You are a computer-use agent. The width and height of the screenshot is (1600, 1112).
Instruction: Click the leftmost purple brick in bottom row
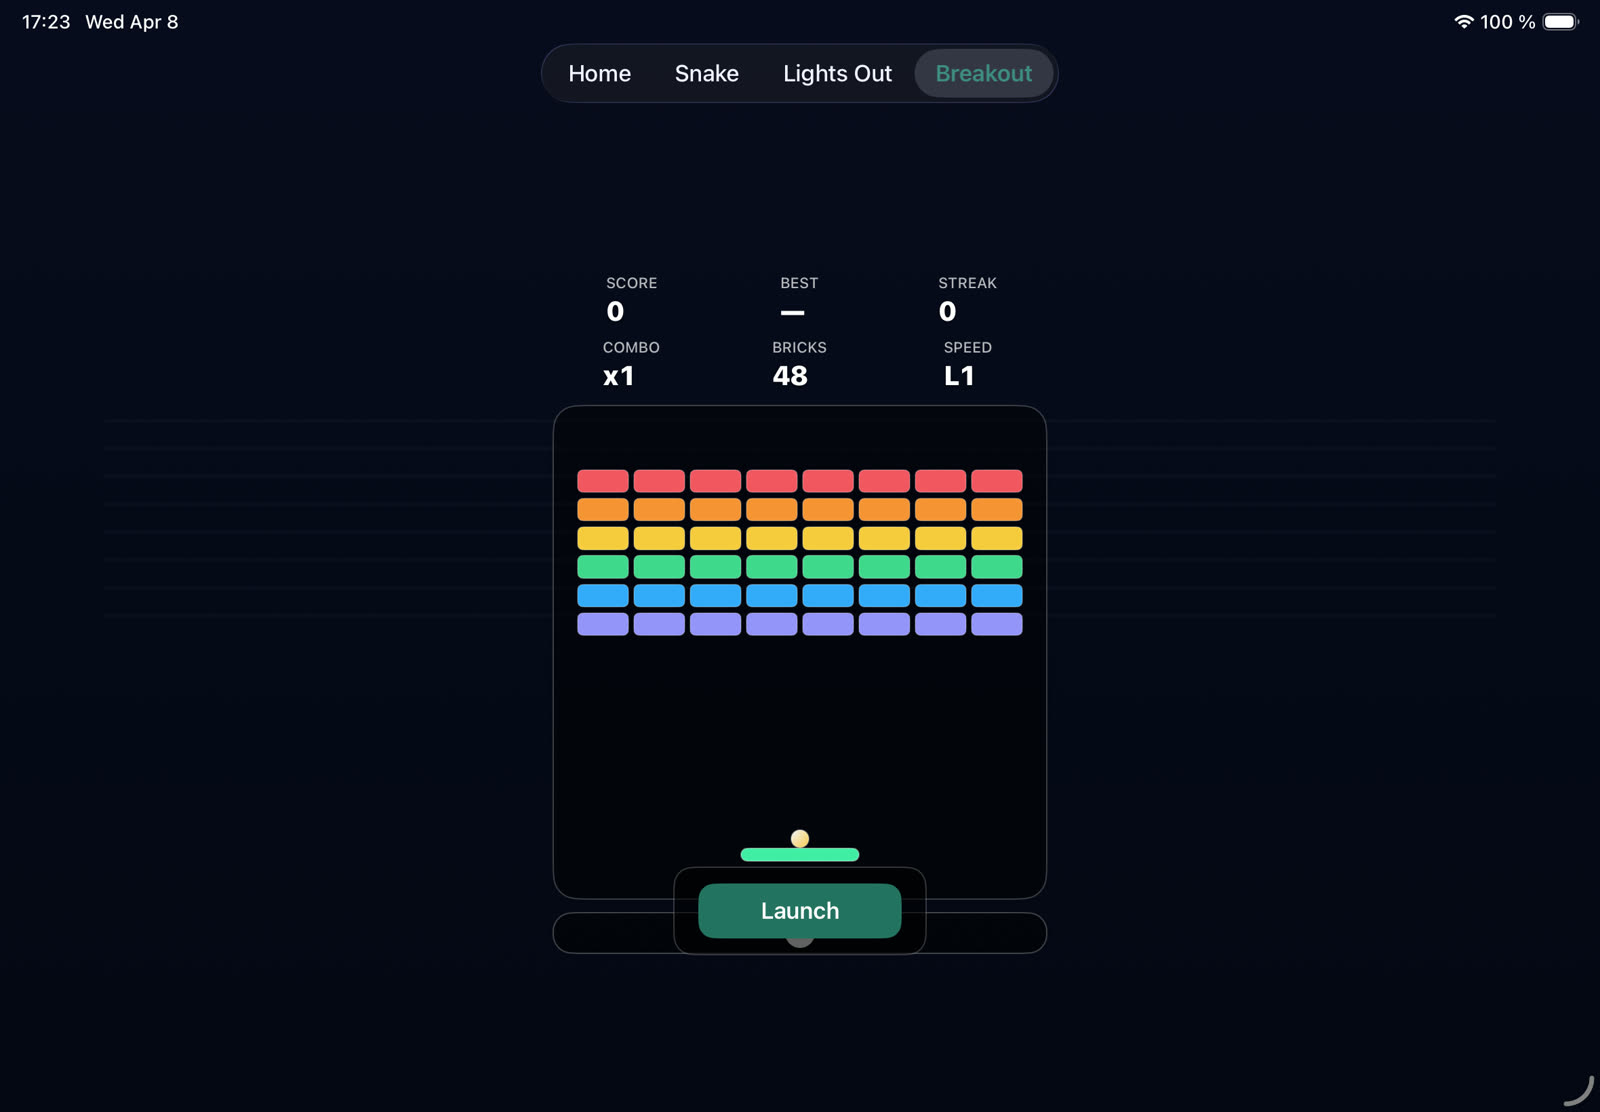[x=603, y=624]
